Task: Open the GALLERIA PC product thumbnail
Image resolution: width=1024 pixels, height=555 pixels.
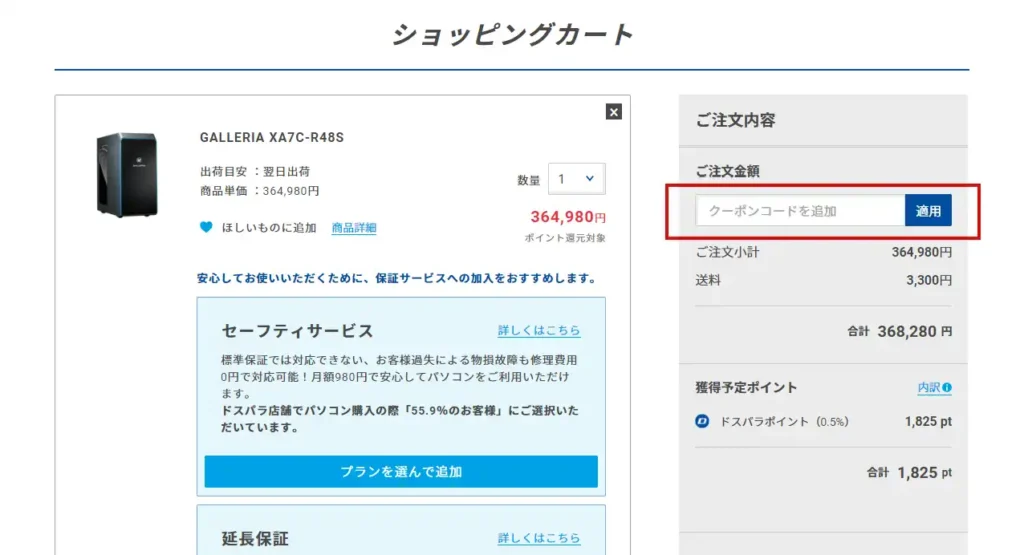Action: [126, 175]
